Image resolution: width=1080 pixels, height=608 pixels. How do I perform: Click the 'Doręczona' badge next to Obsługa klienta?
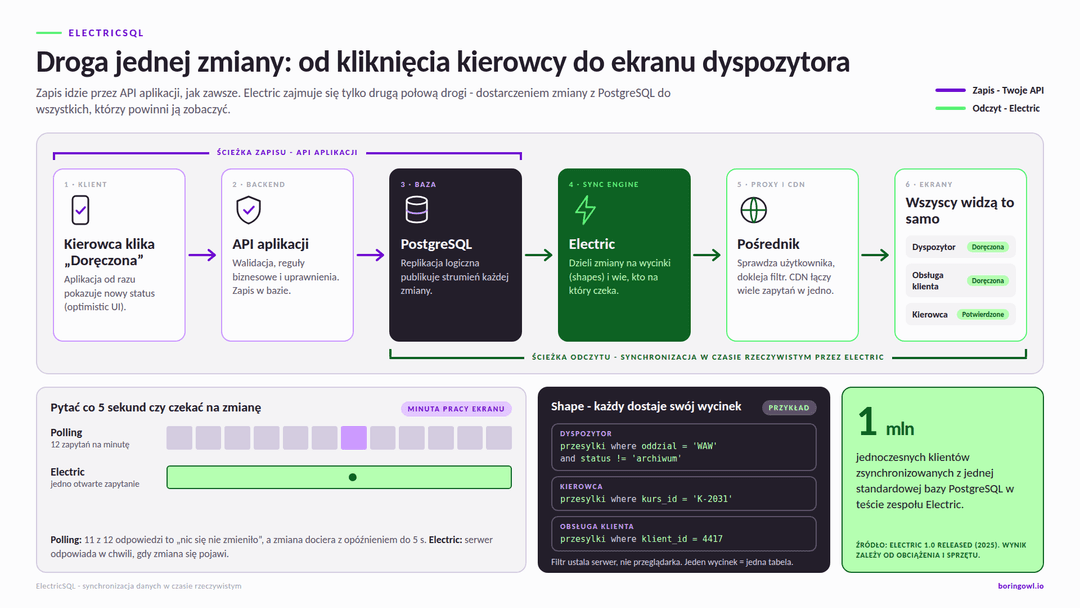988,281
